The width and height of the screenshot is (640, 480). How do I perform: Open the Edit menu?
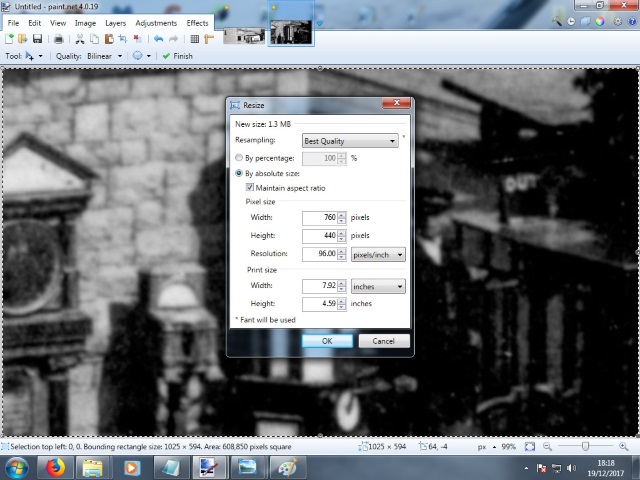[34, 23]
